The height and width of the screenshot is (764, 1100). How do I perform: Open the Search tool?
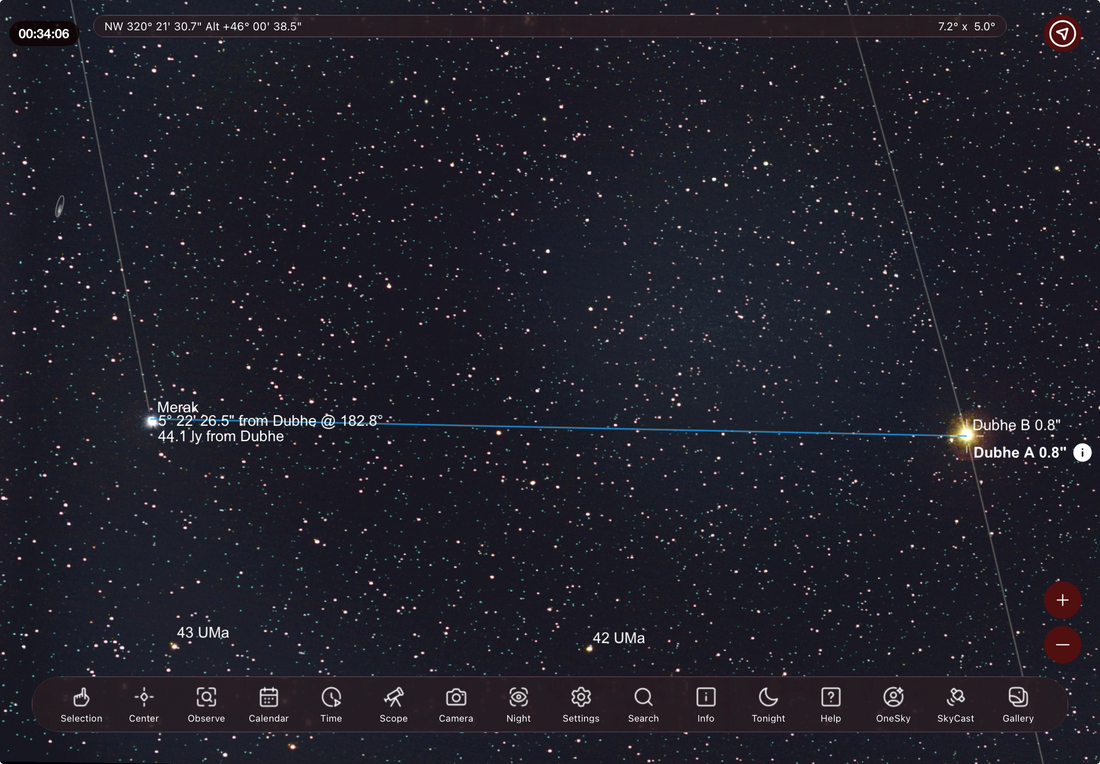643,704
